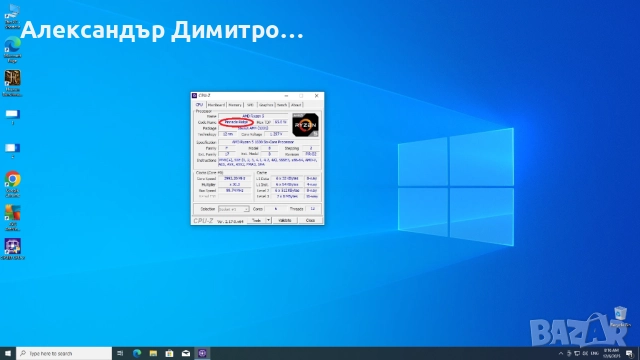Click the Tools button in CPU-Z
640x360 pixels.
coord(256,220)
